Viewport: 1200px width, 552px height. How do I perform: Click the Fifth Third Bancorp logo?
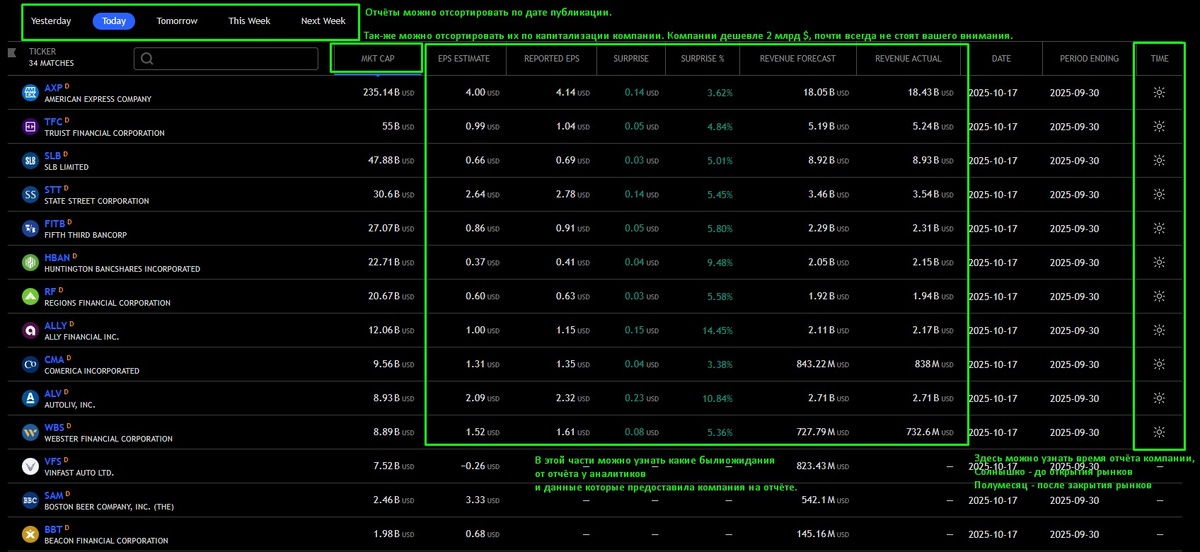click(x=30, y=229)
